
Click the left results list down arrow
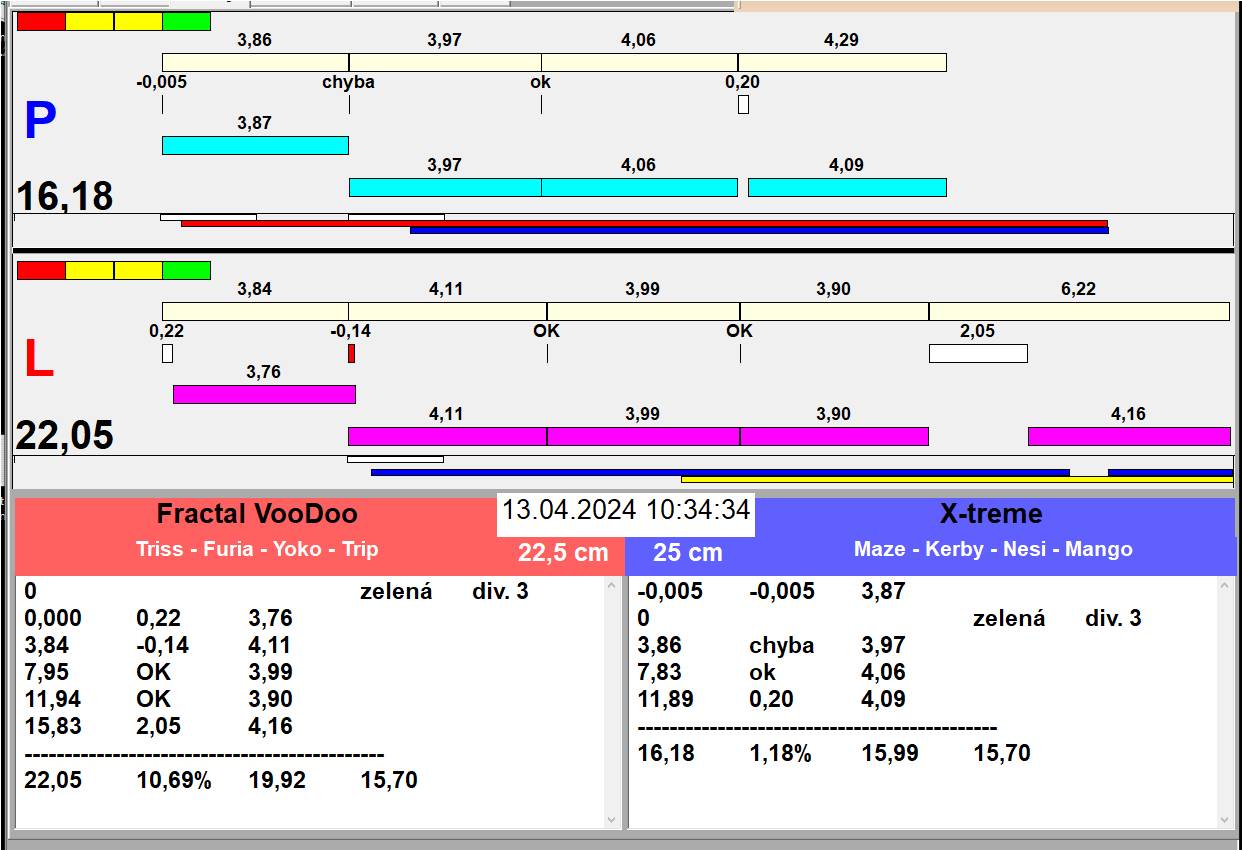[x=612, y=819]
